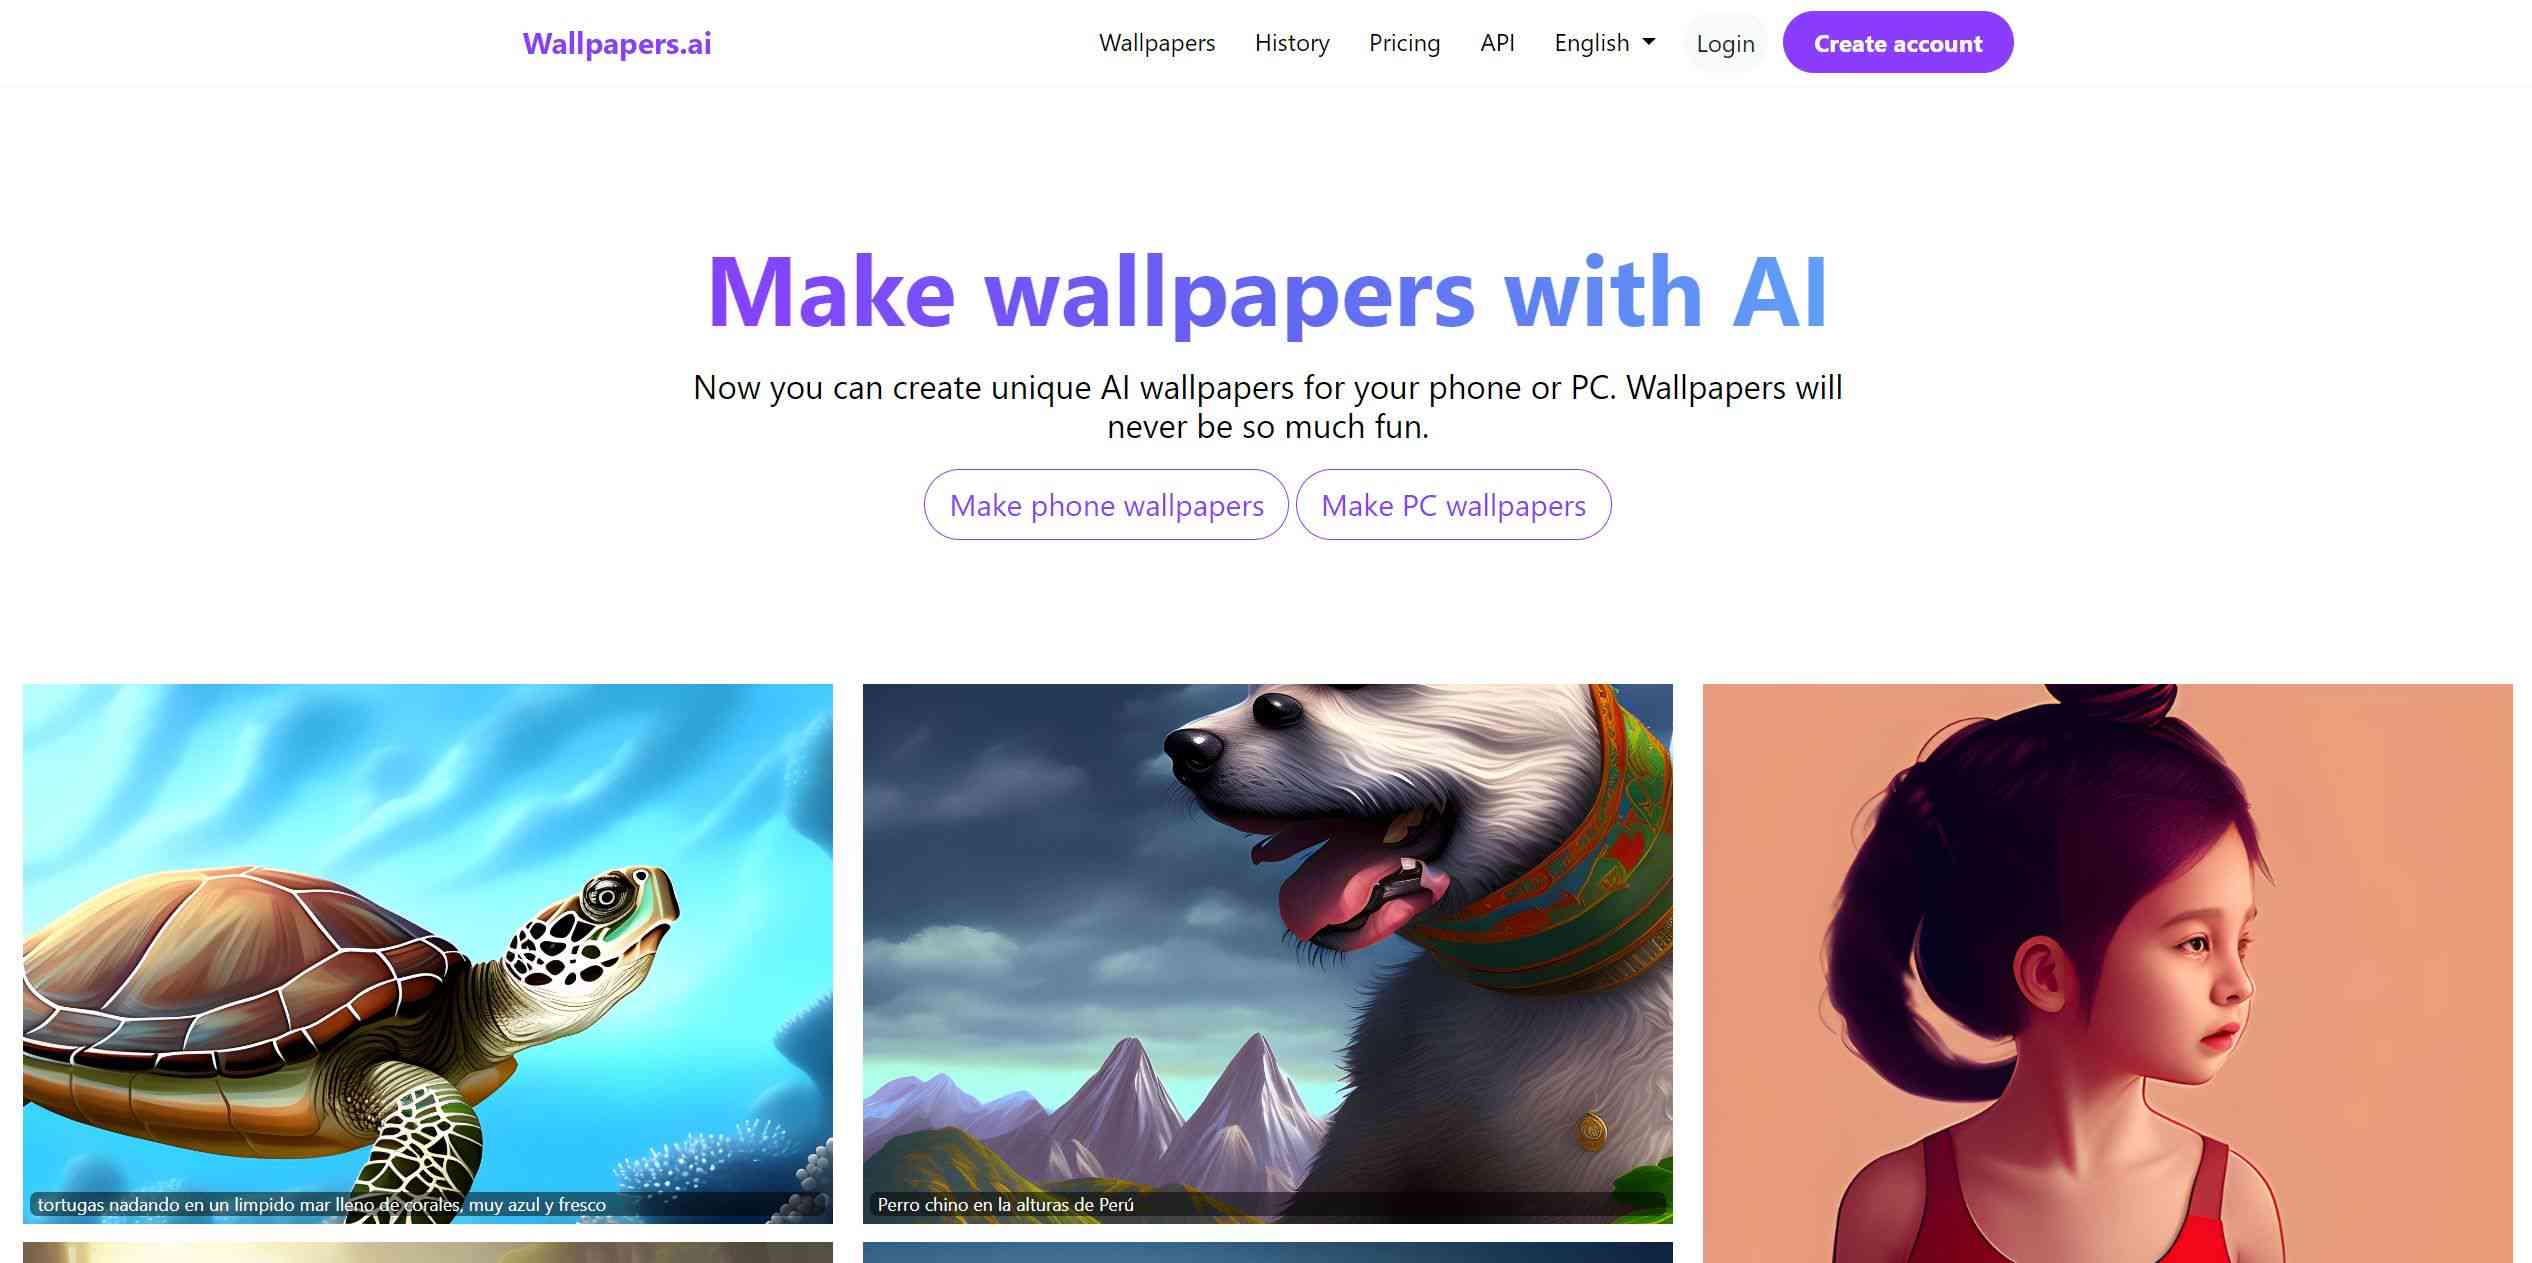Click the Make PC wallpapers link
The image size is (2532, 1263).
tap(1453, 502)
